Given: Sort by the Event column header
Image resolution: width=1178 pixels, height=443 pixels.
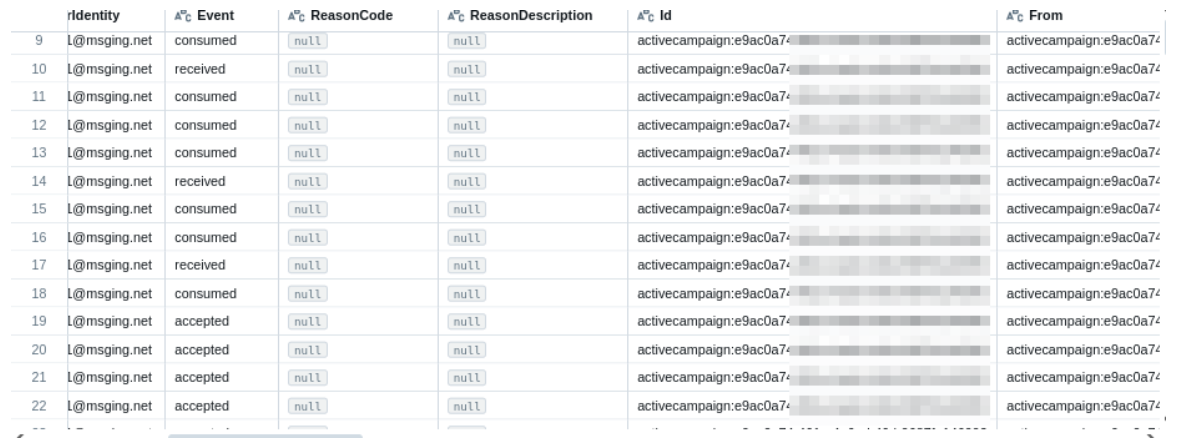Looking at the screenshot, I should (x=215, y=17).
